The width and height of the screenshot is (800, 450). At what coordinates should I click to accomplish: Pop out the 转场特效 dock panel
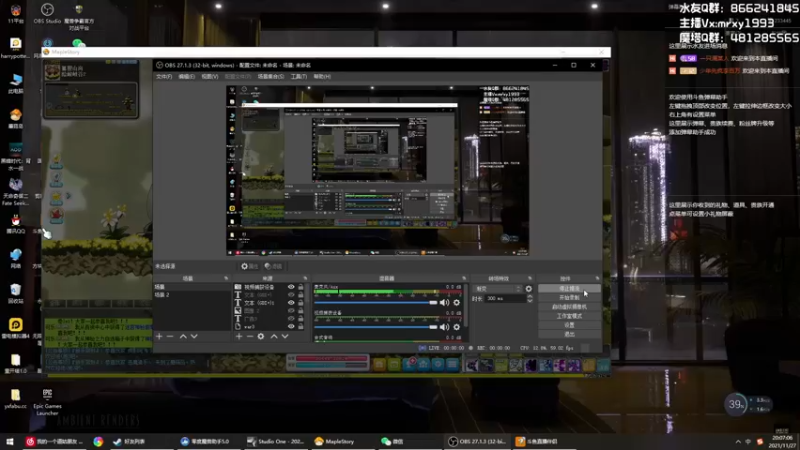coord(530,279)
